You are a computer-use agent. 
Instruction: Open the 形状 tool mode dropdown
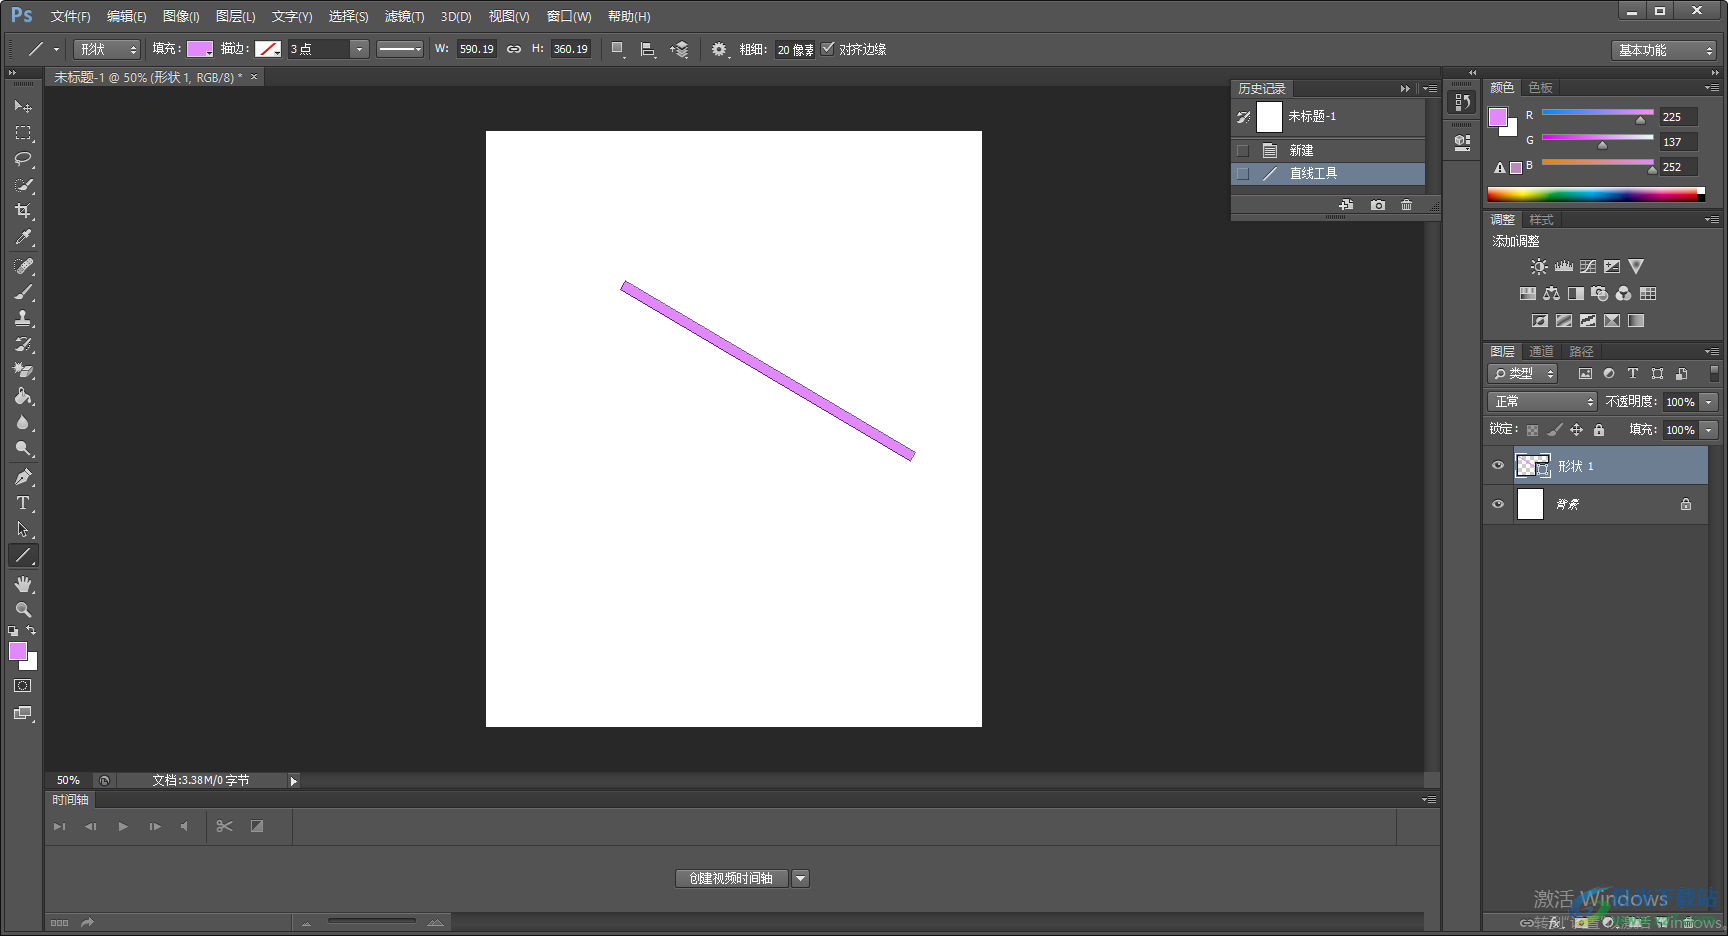107,49
